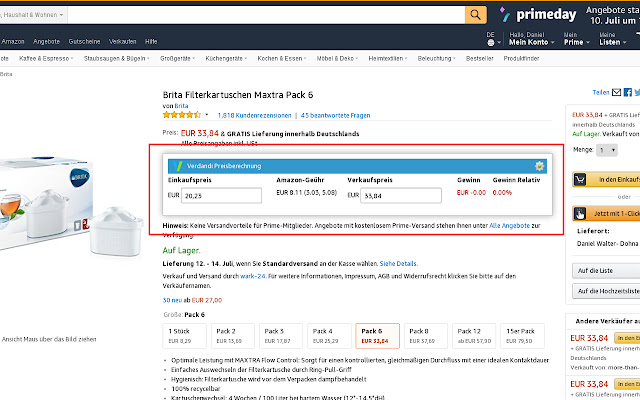Share product on Facebook icon

[628, 92]
